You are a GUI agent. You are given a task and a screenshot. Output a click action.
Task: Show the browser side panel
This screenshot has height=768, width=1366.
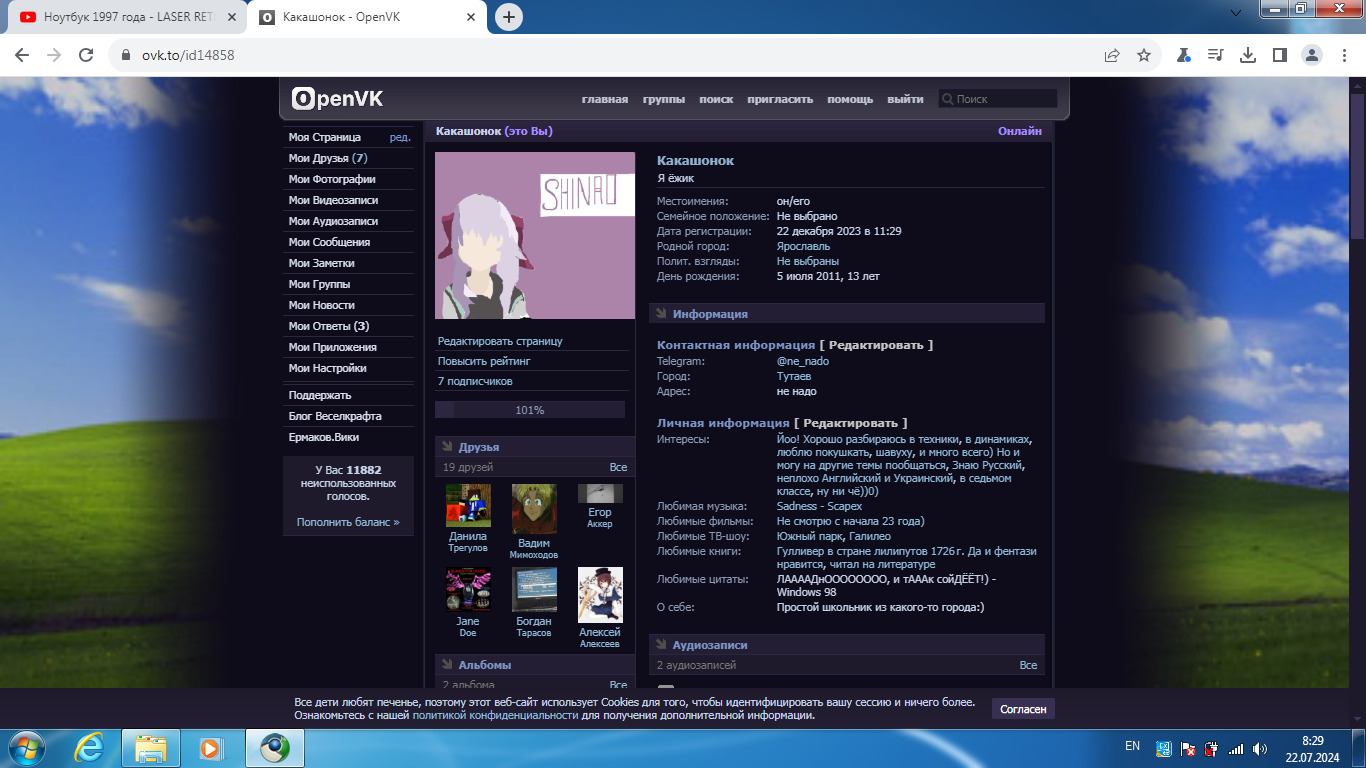[x=1279, y=55]
